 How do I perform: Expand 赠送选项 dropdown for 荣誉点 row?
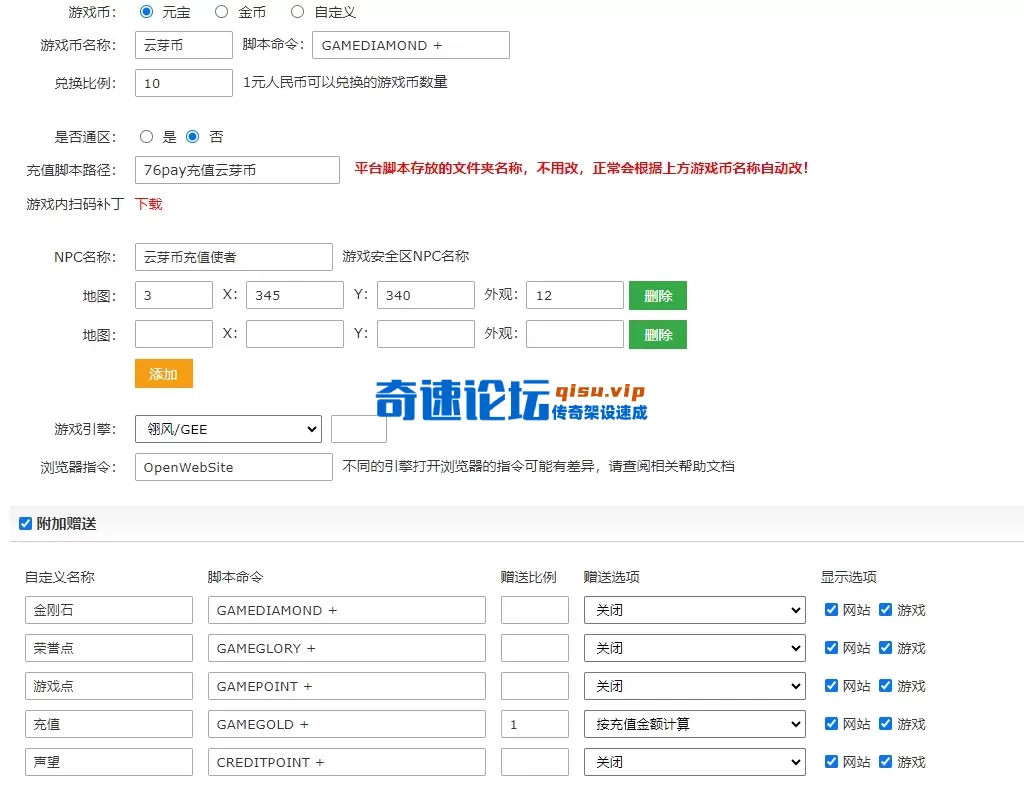coord(694,648)
